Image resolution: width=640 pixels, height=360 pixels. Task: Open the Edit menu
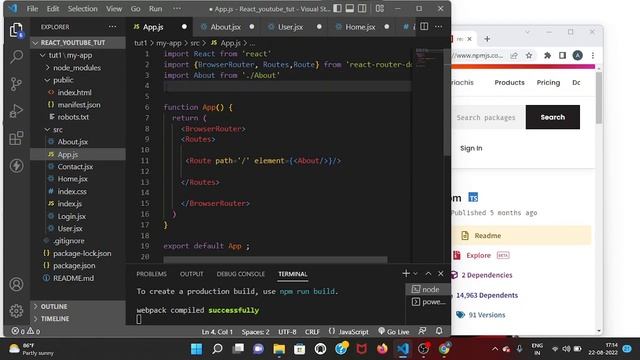53,9
